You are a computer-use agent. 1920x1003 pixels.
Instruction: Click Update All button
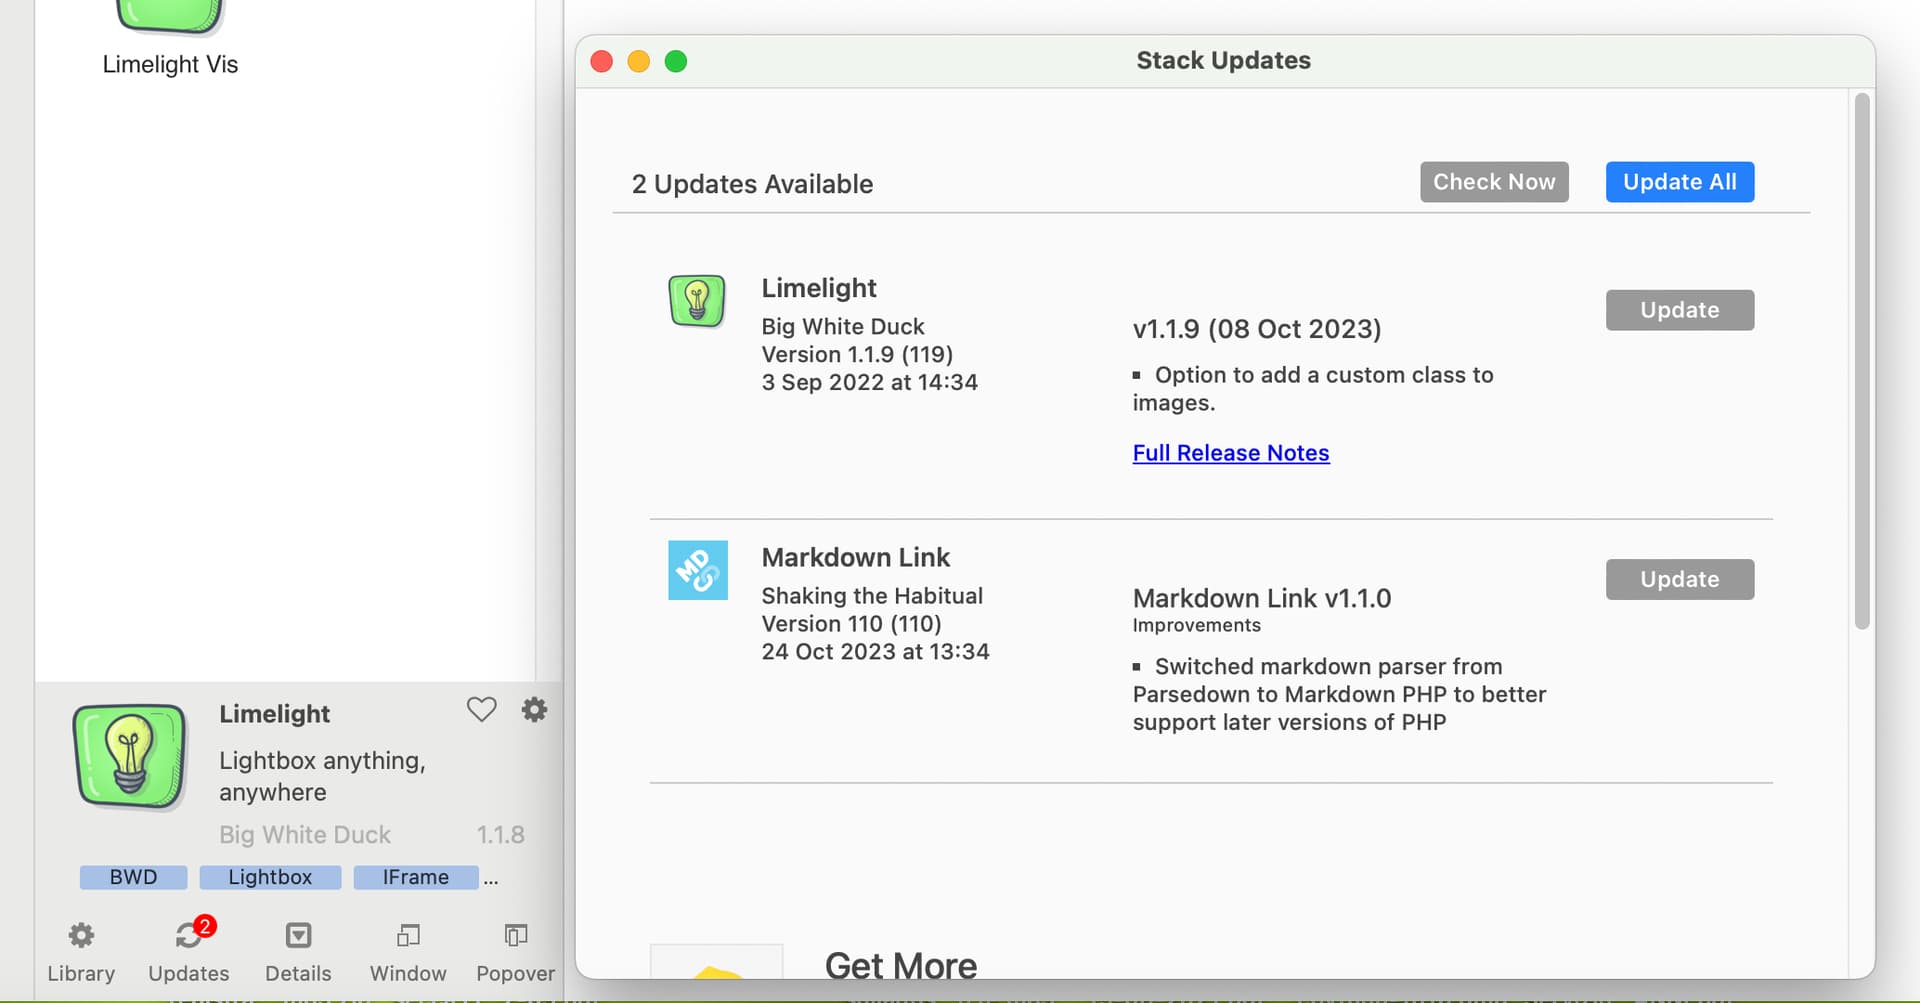(1680, 182)
